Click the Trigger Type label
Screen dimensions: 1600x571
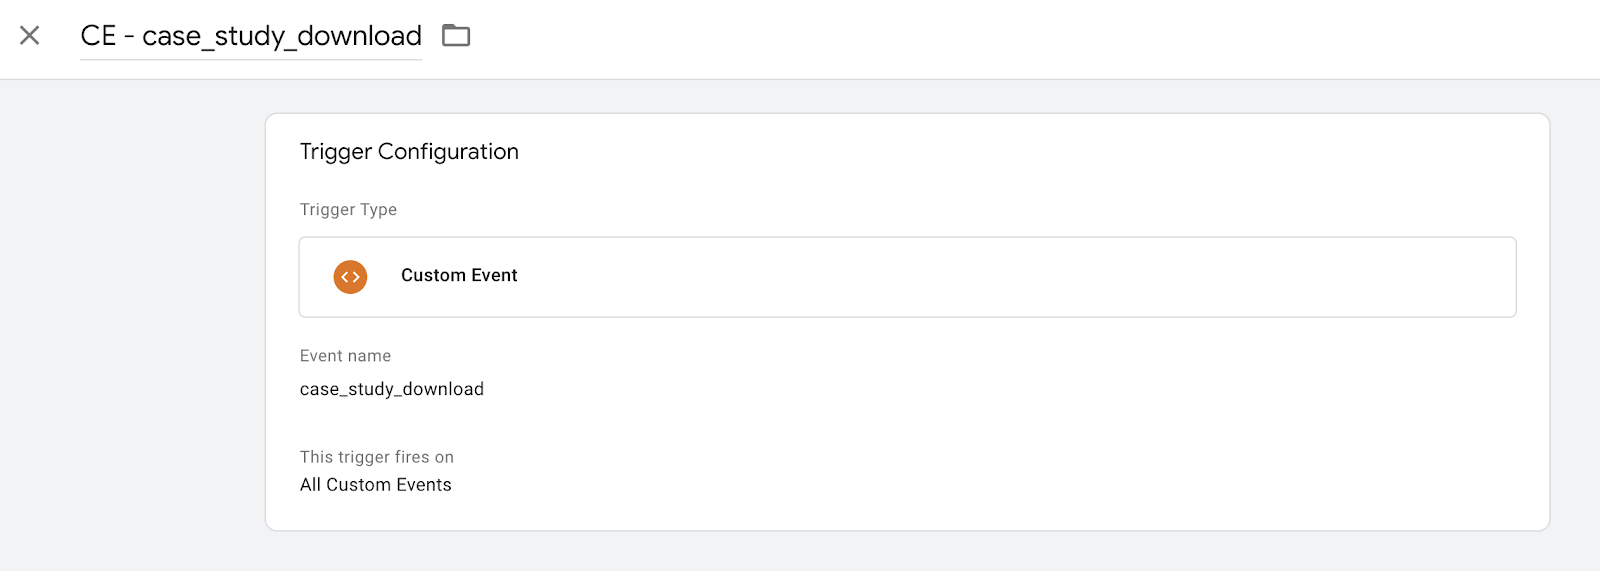[x=348, y=209]
